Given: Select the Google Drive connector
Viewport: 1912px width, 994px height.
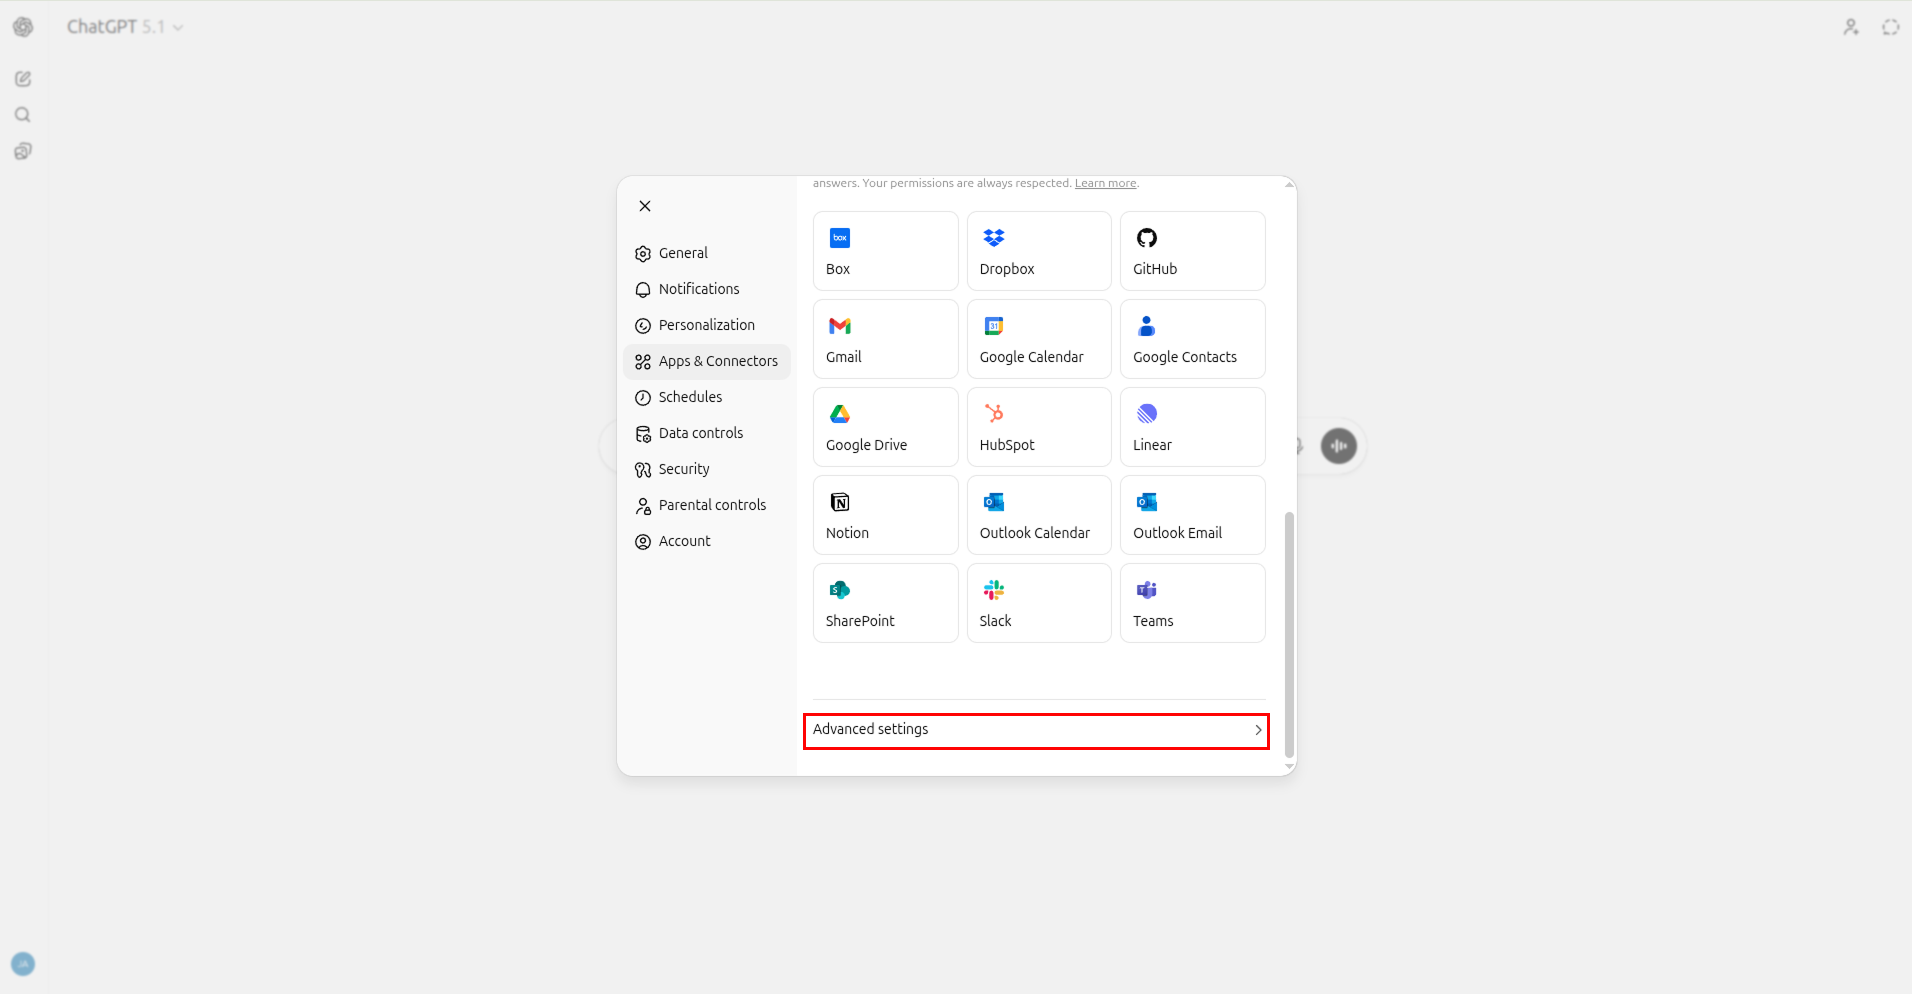Looking at the screenshot, I should click(x=885, y=427).
